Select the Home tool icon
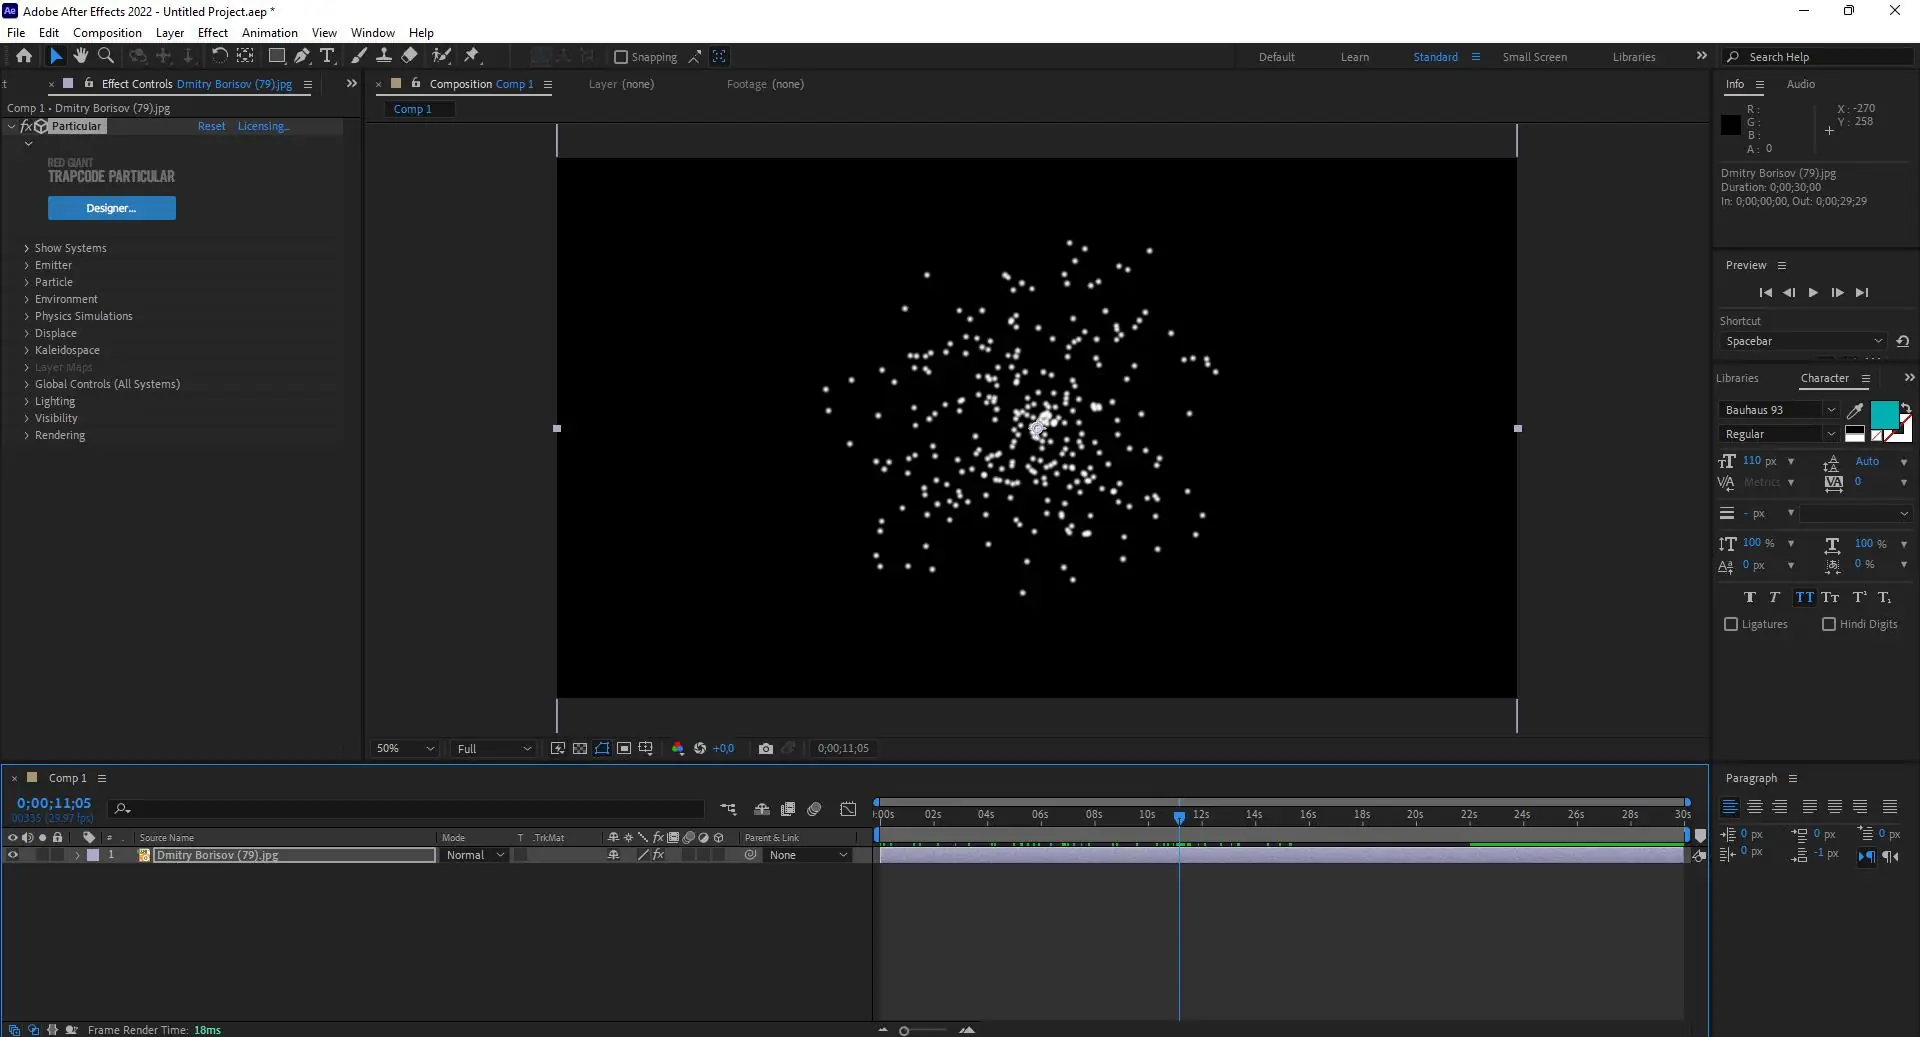 tap(24, 56)
